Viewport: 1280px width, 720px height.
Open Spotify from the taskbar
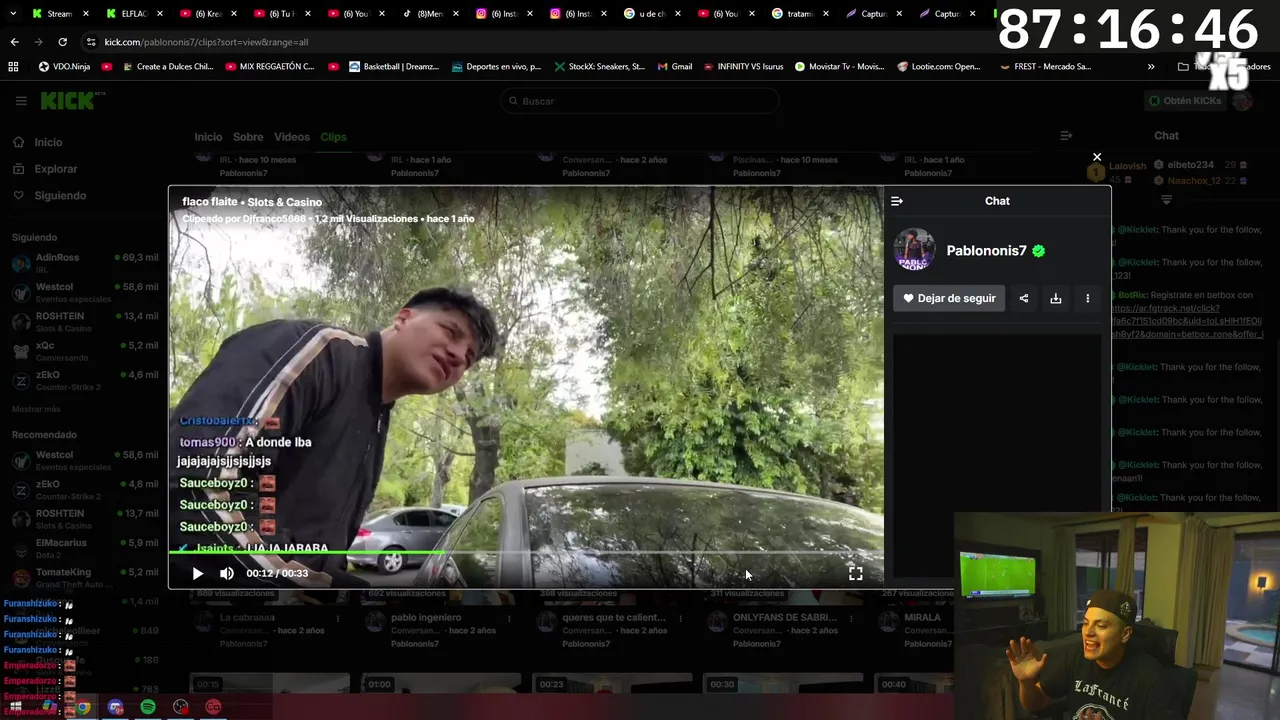(x=148, y=707)
